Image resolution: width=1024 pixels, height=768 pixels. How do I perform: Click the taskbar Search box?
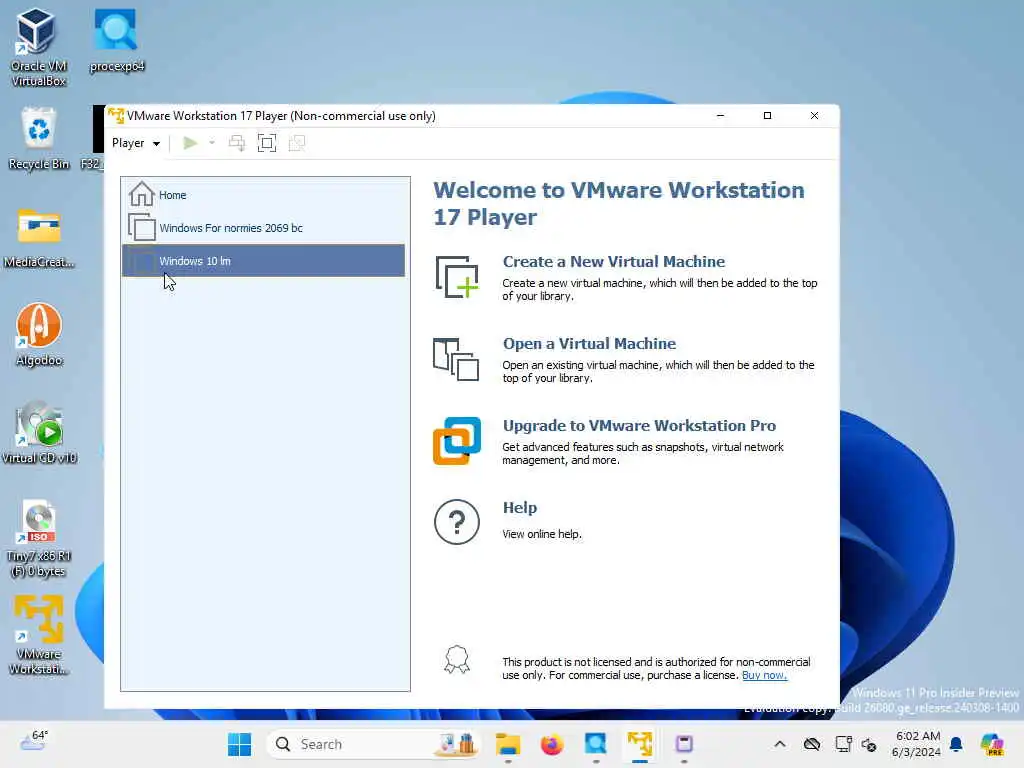(373, 744)
